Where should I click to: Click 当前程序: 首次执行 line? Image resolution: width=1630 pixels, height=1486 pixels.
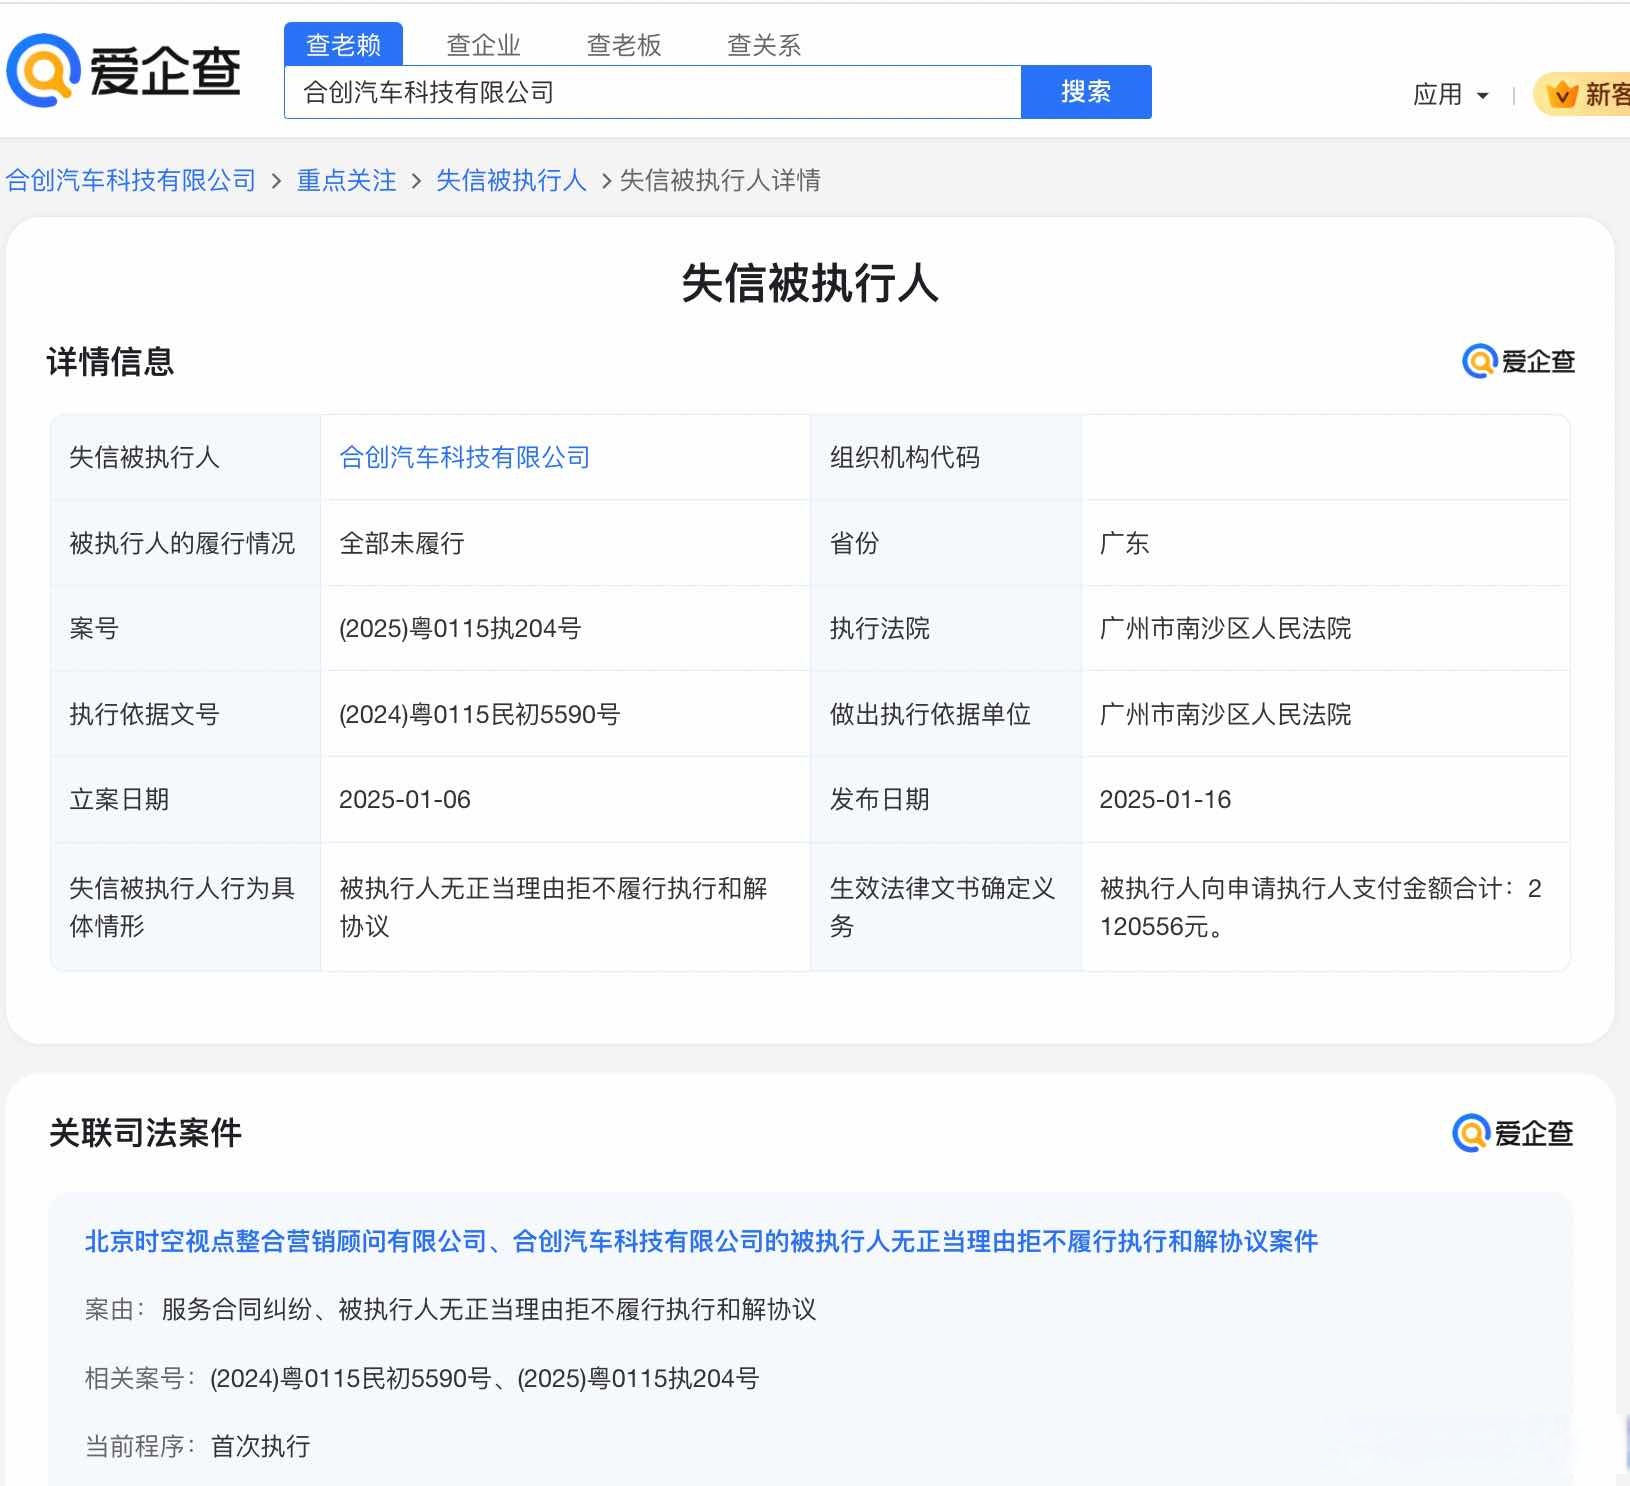click(x=197, y=1446)
